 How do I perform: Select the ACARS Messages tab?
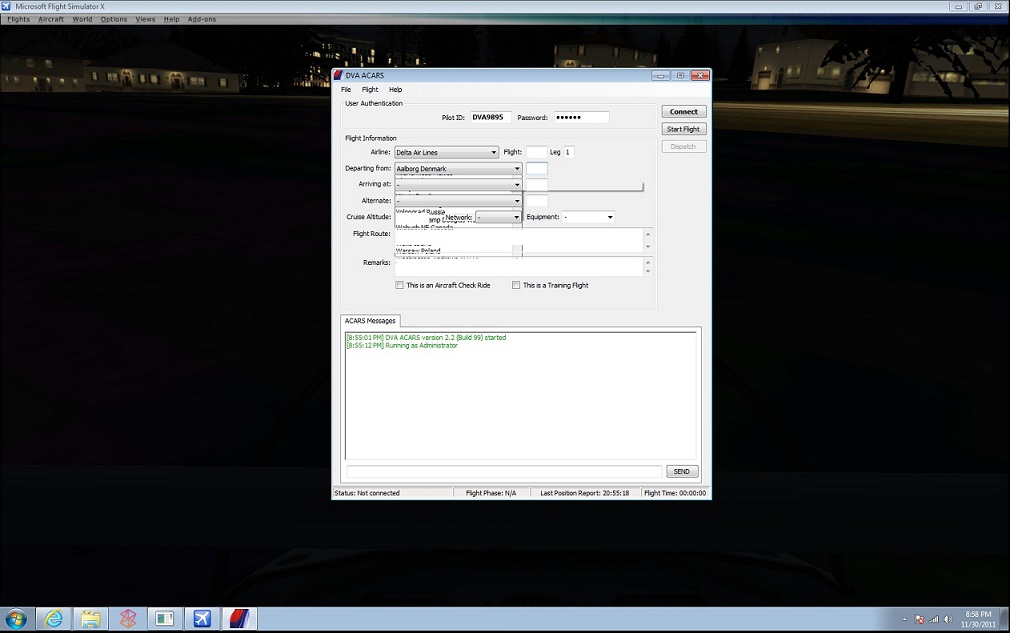pyautogui.click(x=370, y=321)
